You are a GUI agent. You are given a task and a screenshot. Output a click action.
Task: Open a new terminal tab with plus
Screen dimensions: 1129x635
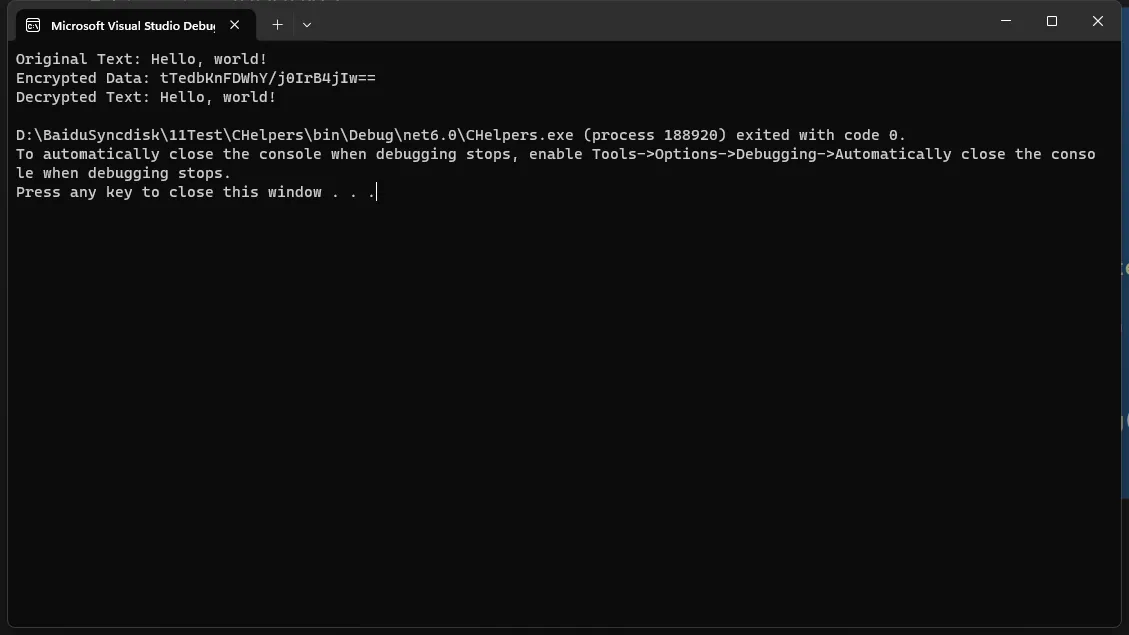(277, 24)
